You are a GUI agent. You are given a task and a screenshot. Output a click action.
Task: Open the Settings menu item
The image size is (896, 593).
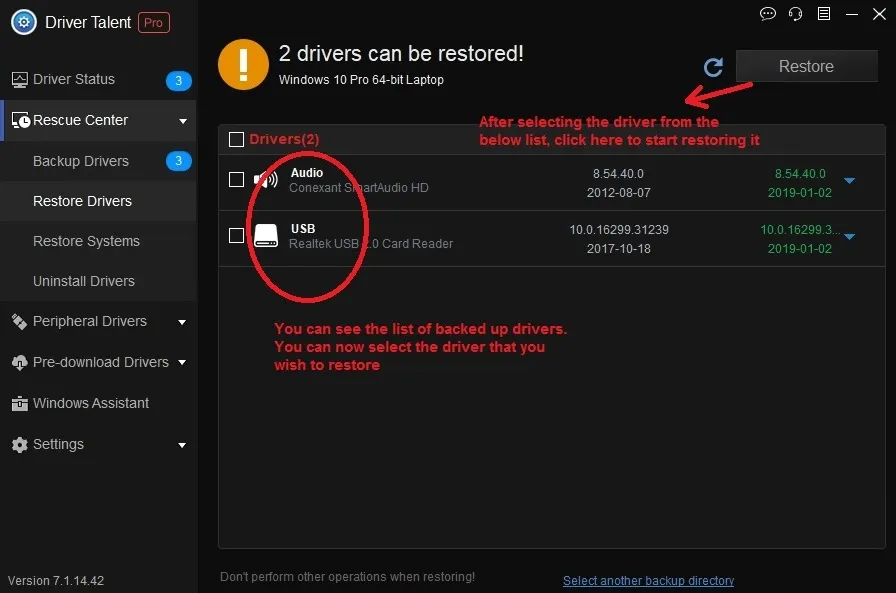(98, 444)
